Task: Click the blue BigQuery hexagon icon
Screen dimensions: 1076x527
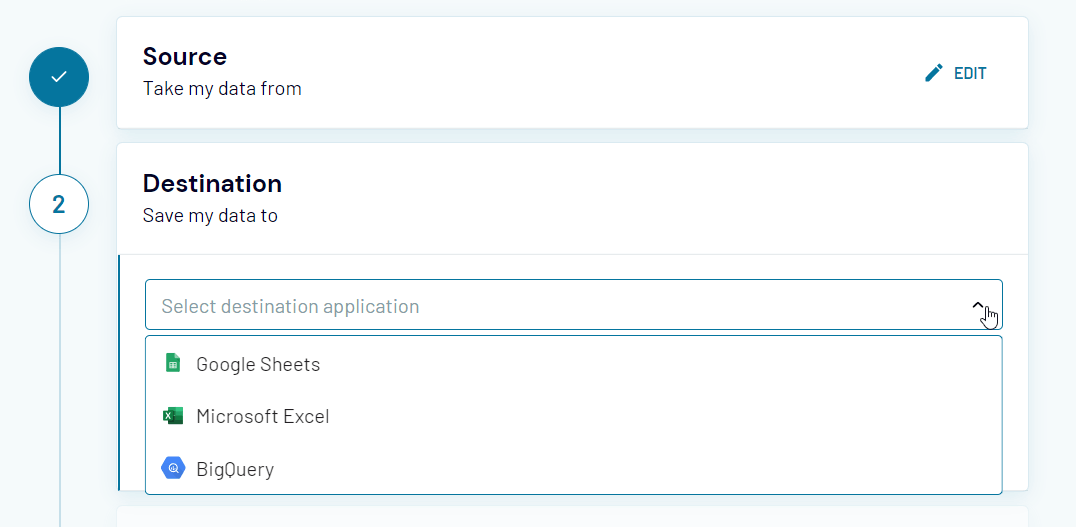Action: point(173,469)
